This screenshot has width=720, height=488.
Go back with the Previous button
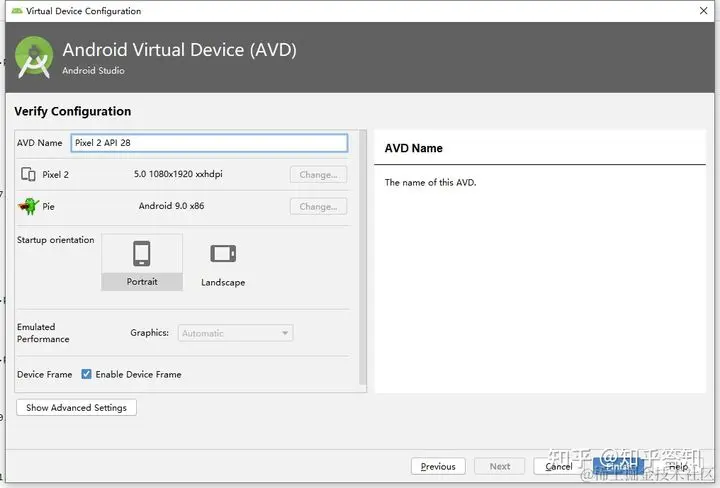[438, 466]
